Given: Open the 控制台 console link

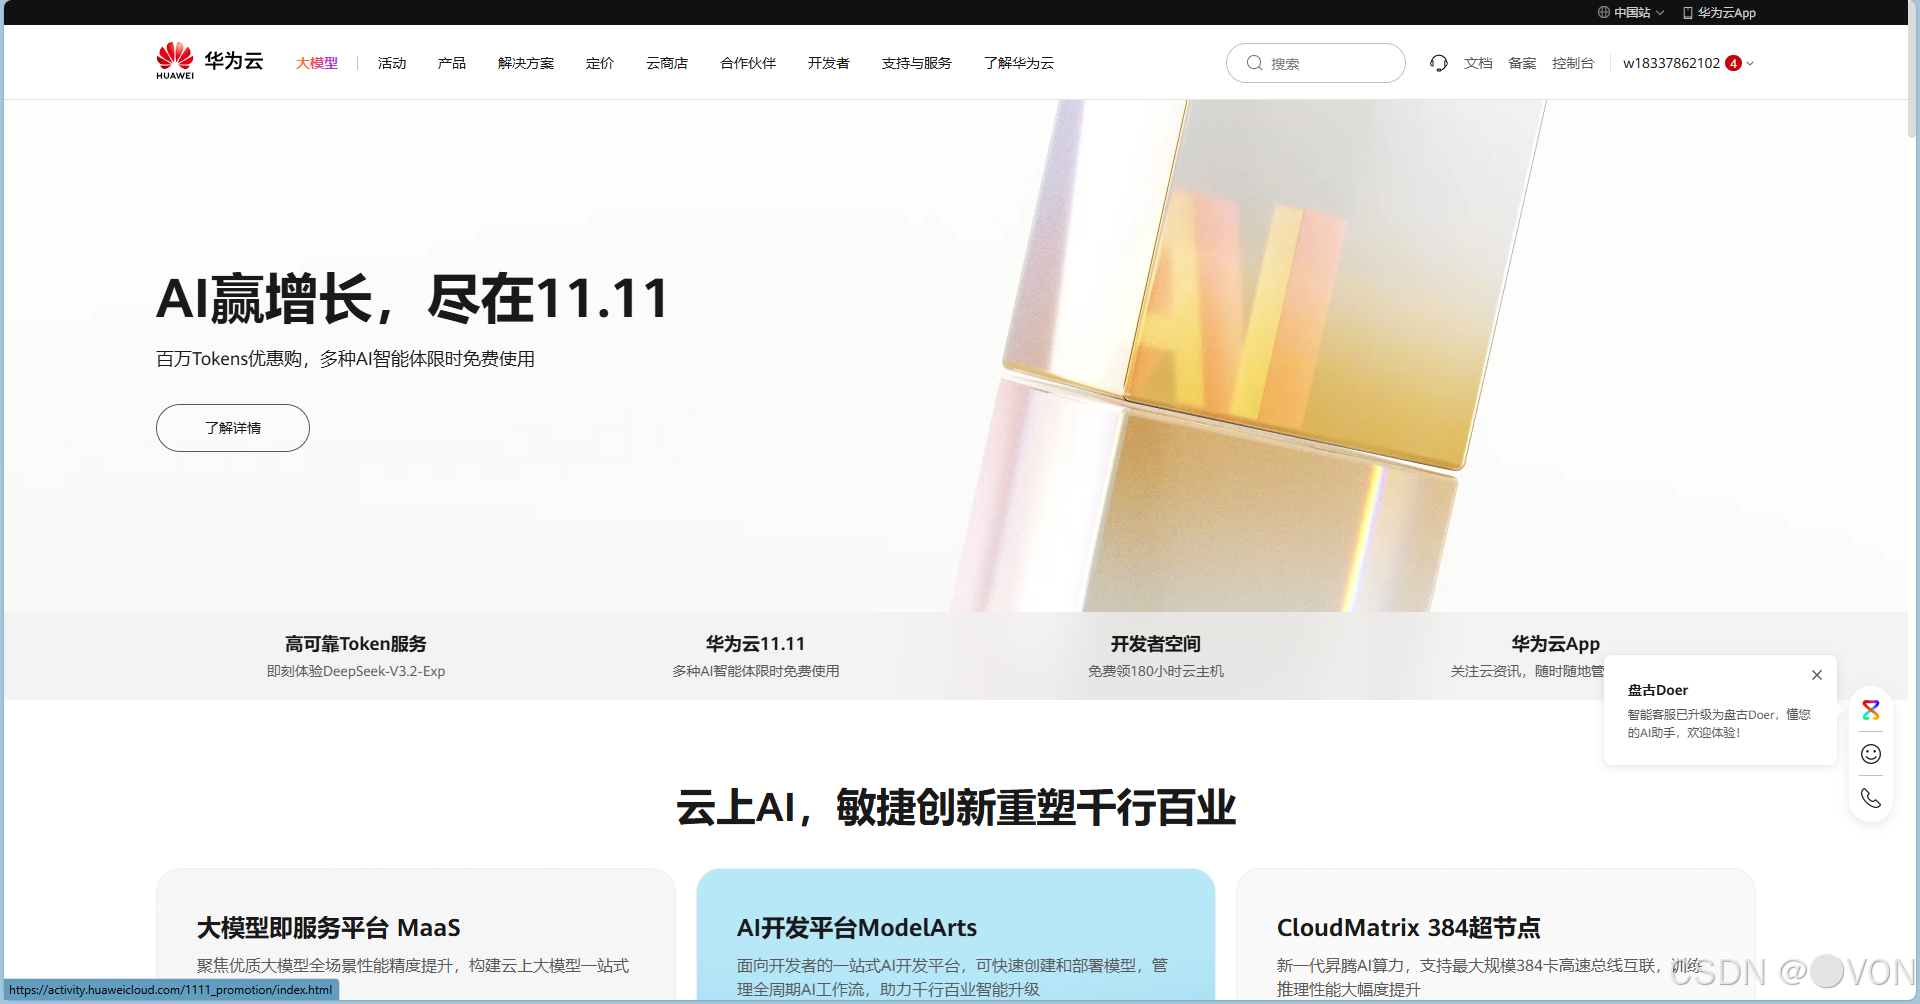Looking at the screenshot, I should [1573, 63].
